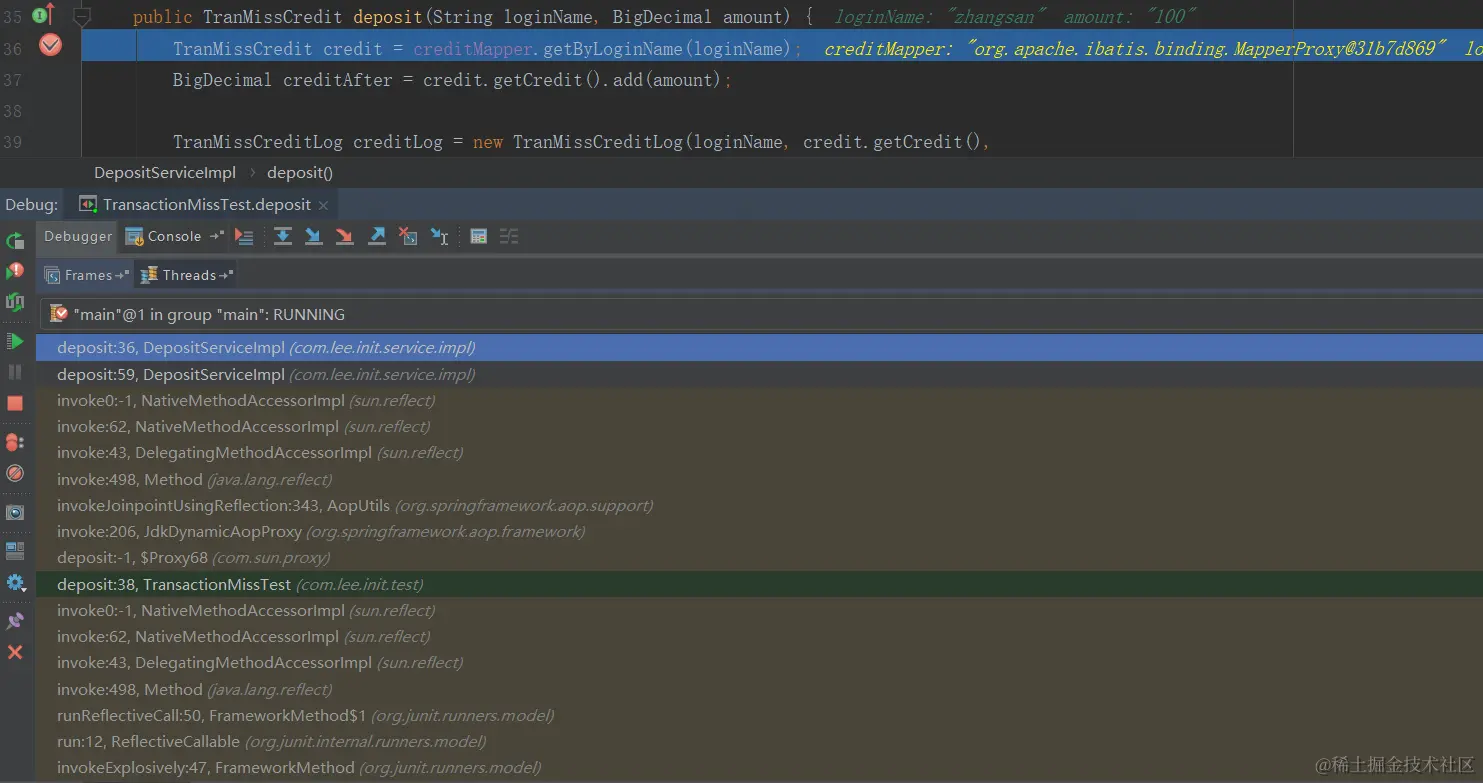Click the Step Out icon

click(x=377, y=236)
